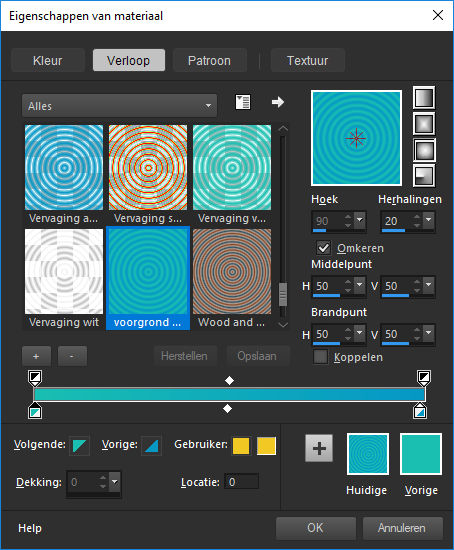Click the gradient color bar

click(x=229, y=394)
